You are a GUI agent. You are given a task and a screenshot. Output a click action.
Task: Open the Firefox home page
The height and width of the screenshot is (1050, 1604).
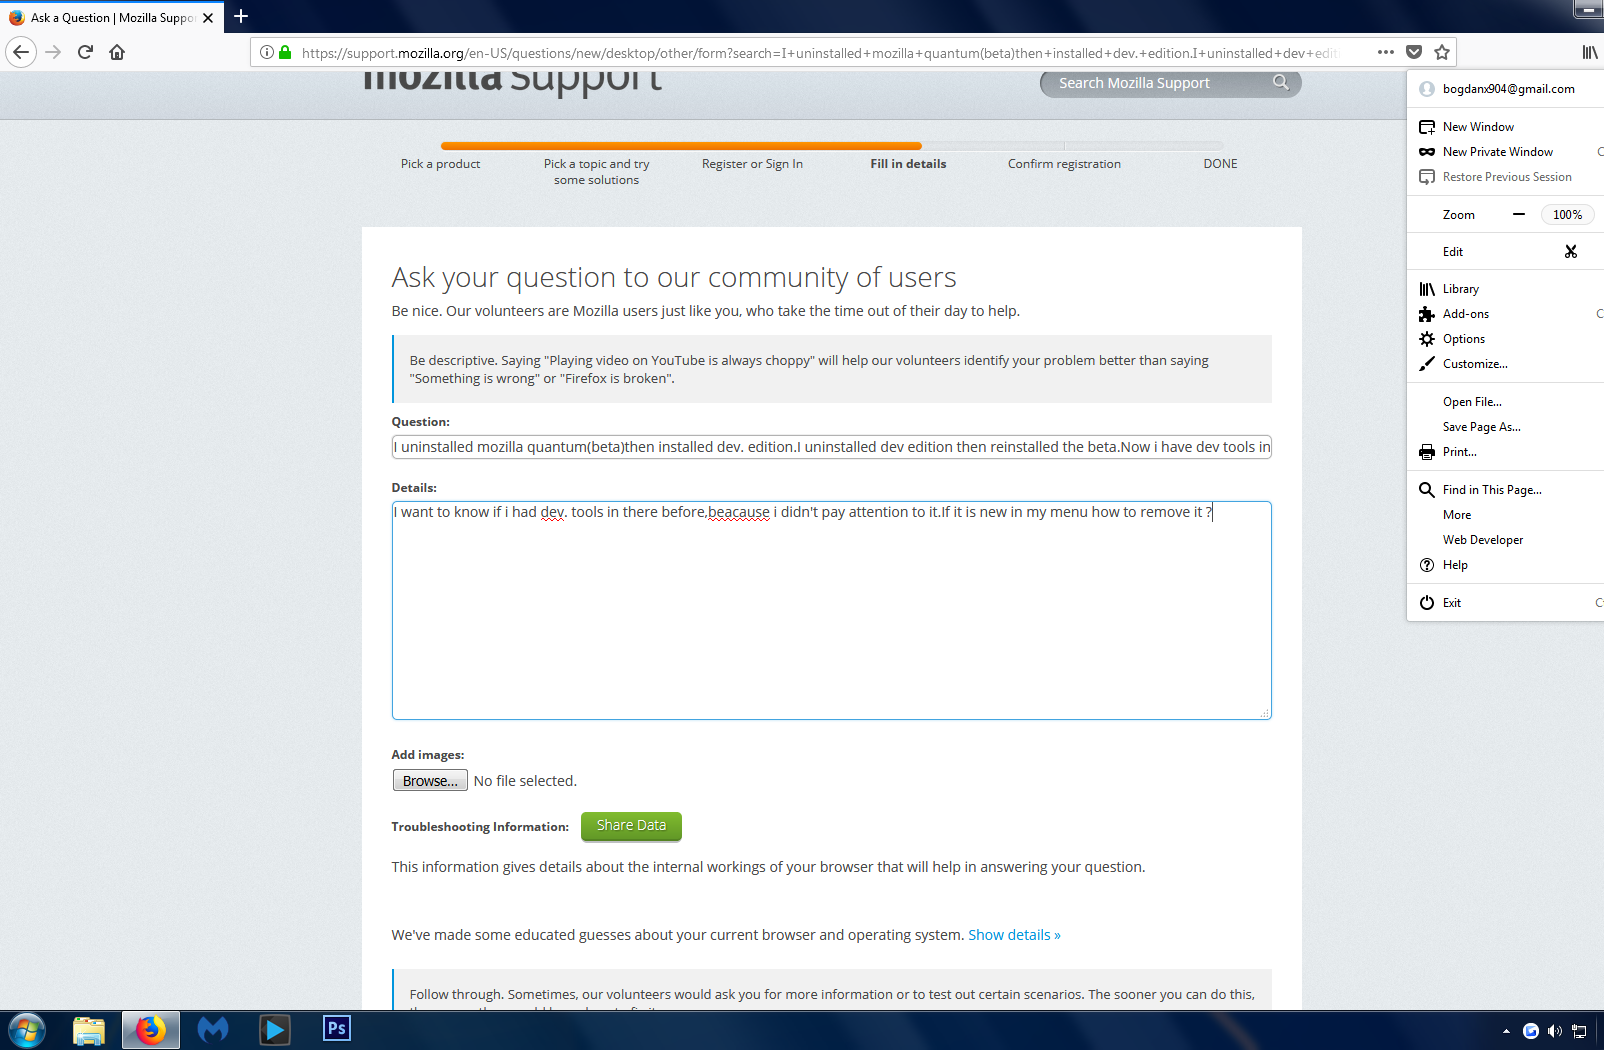(x=117, y=52)
